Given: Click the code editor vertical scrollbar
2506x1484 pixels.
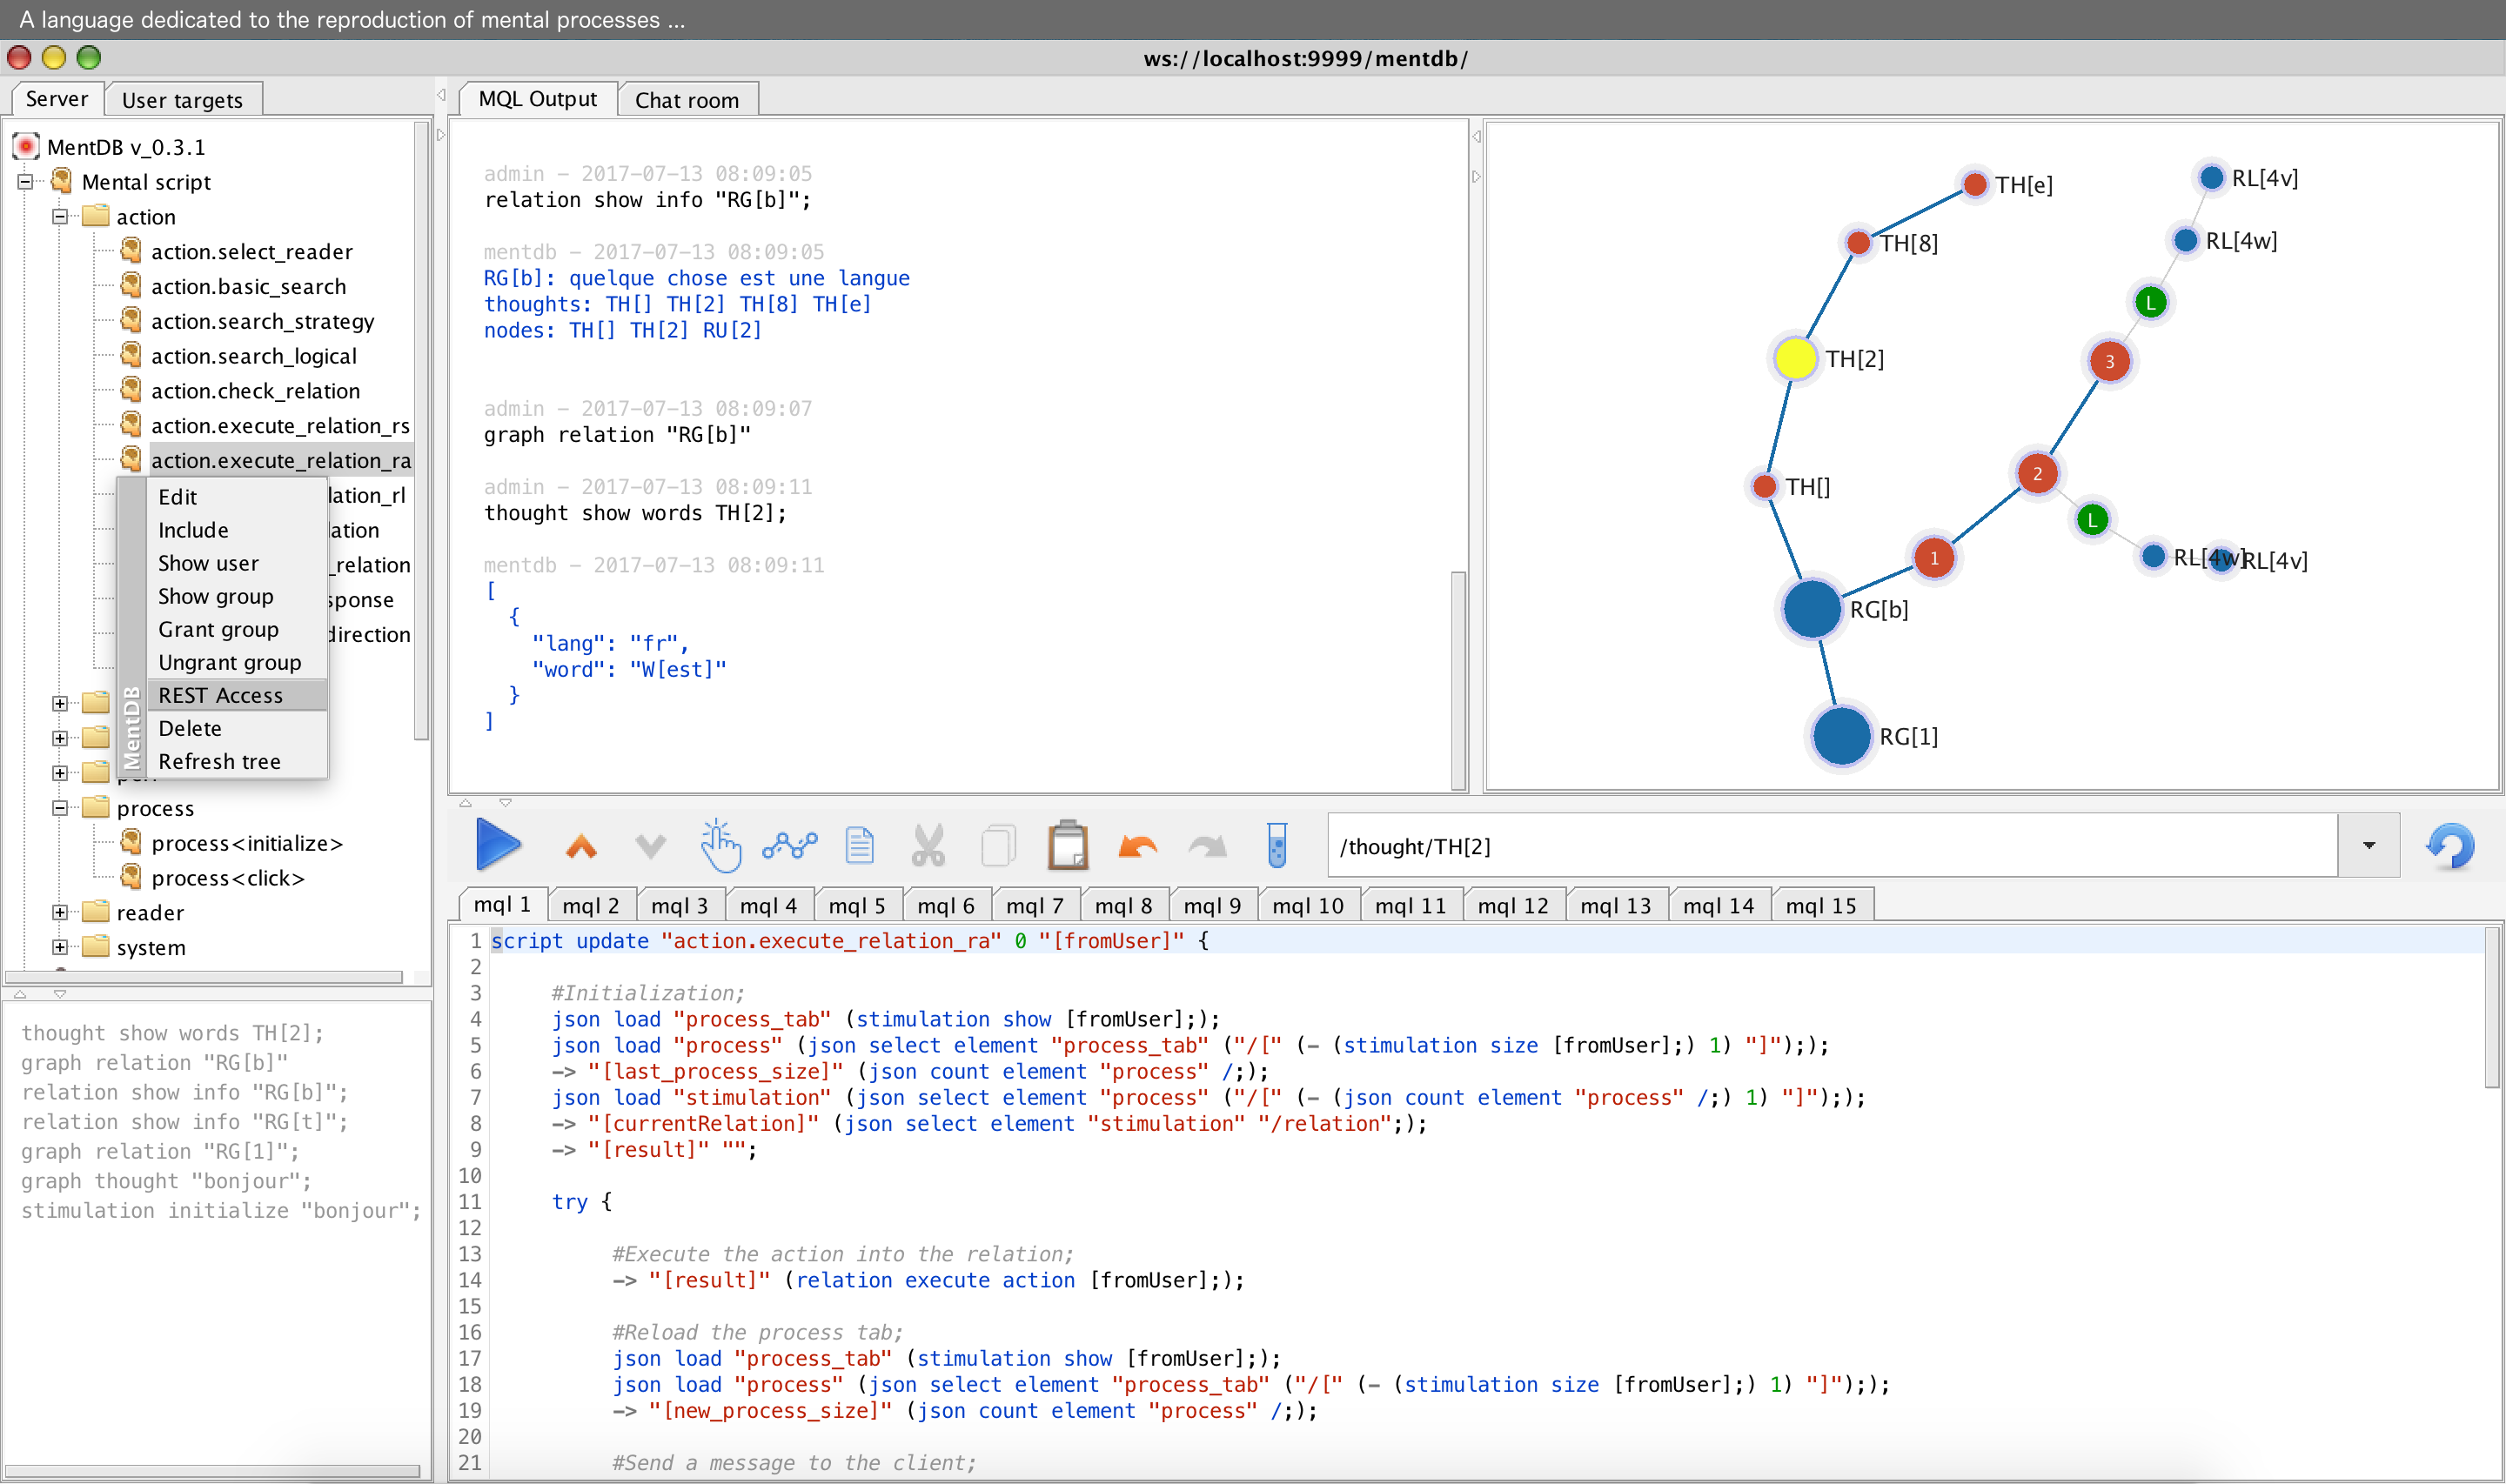Looking at the screenshot, I should coord(2491,1006).
